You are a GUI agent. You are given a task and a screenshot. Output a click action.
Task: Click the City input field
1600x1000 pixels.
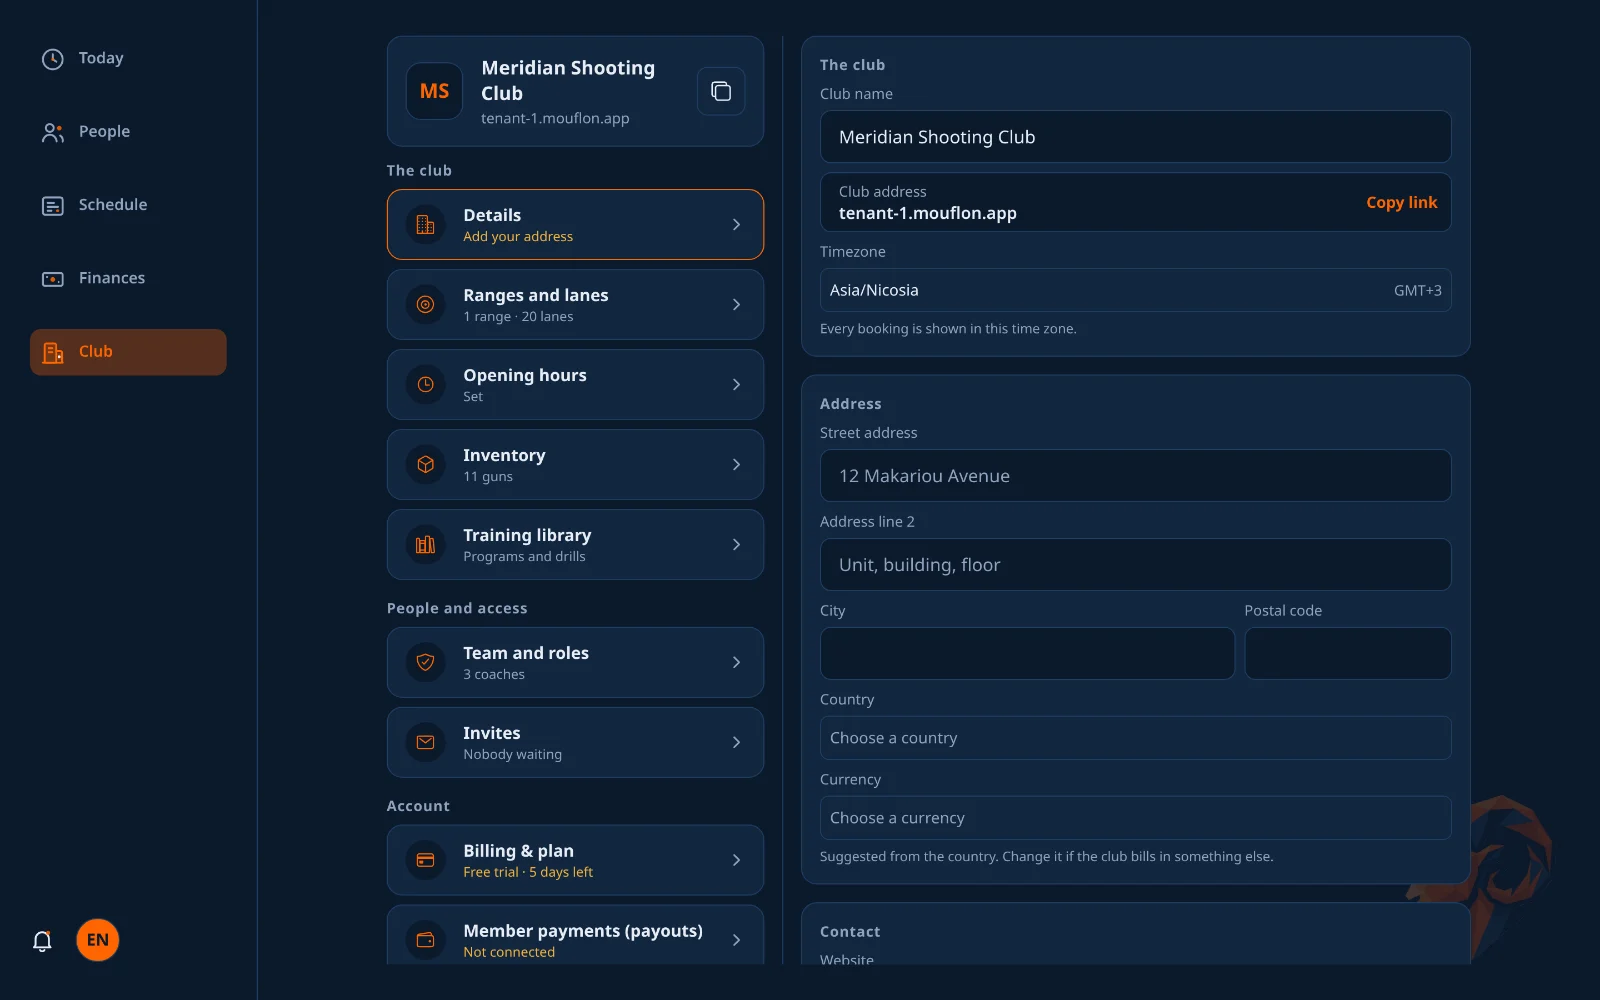tap(1027, 654)
